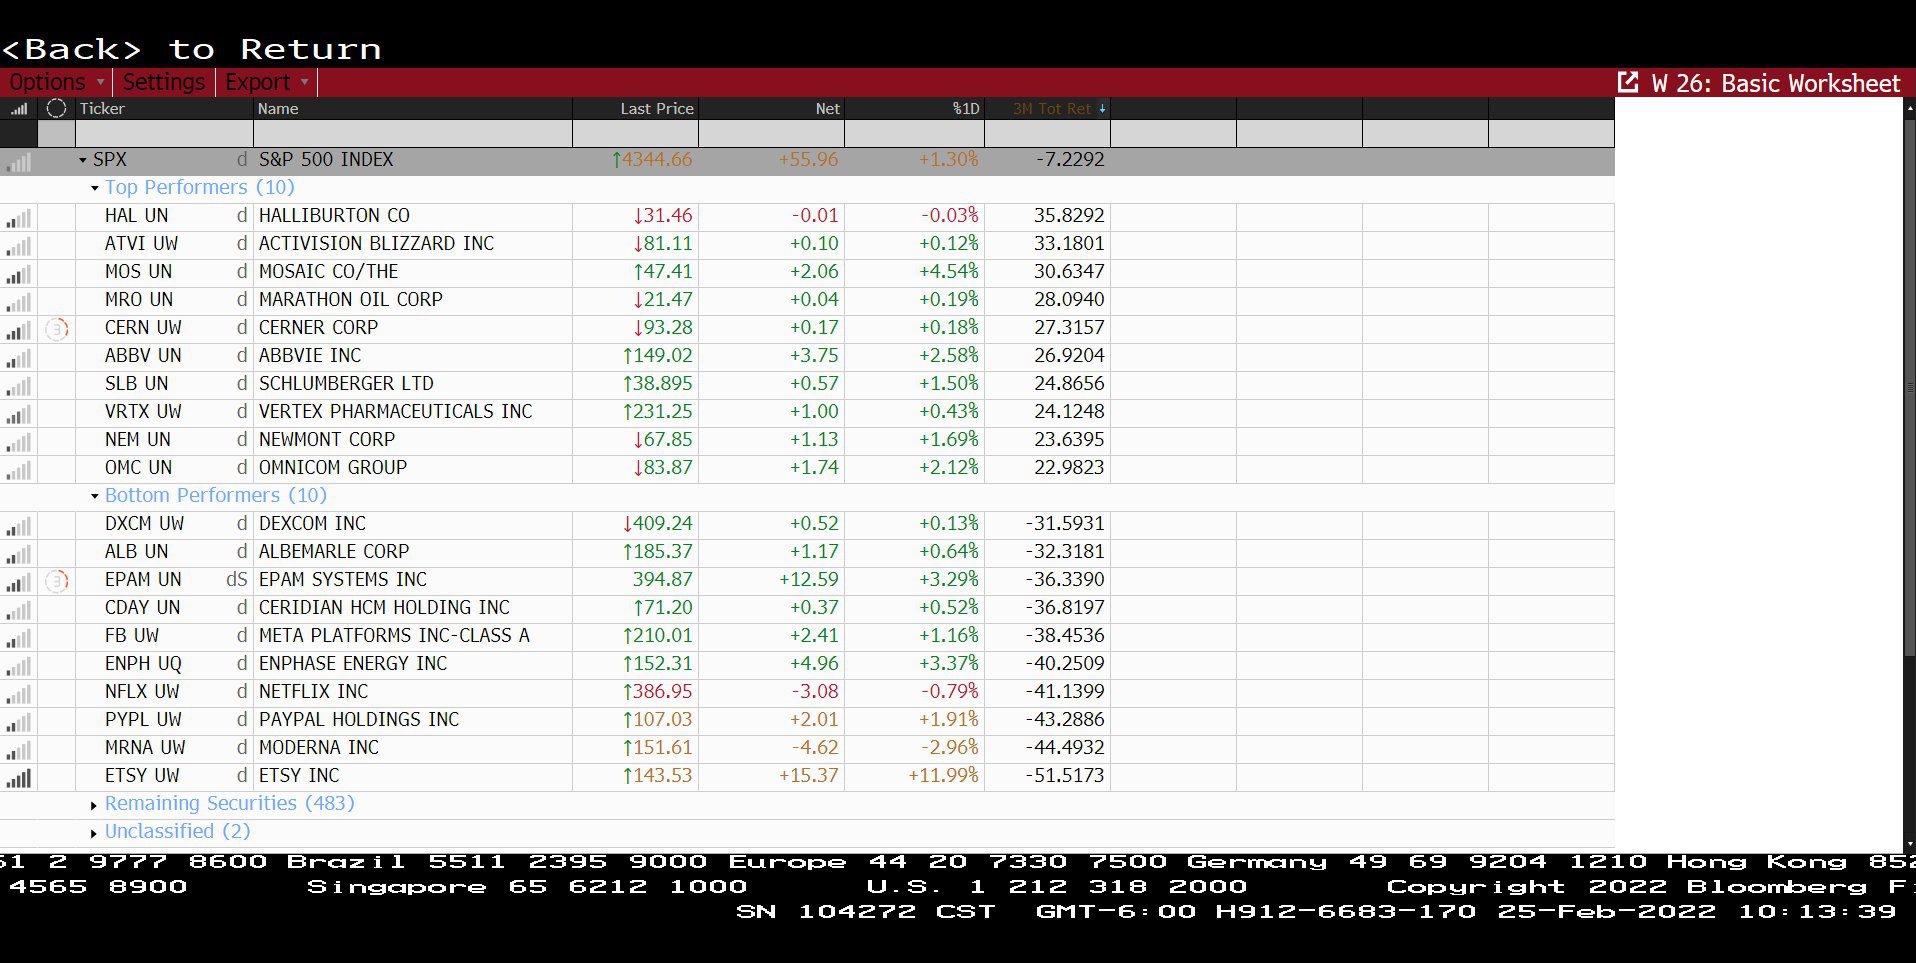The image size is (1916, 963).
Task: Click signal bars icon for ATVI UW row
Action: point(18,245)
